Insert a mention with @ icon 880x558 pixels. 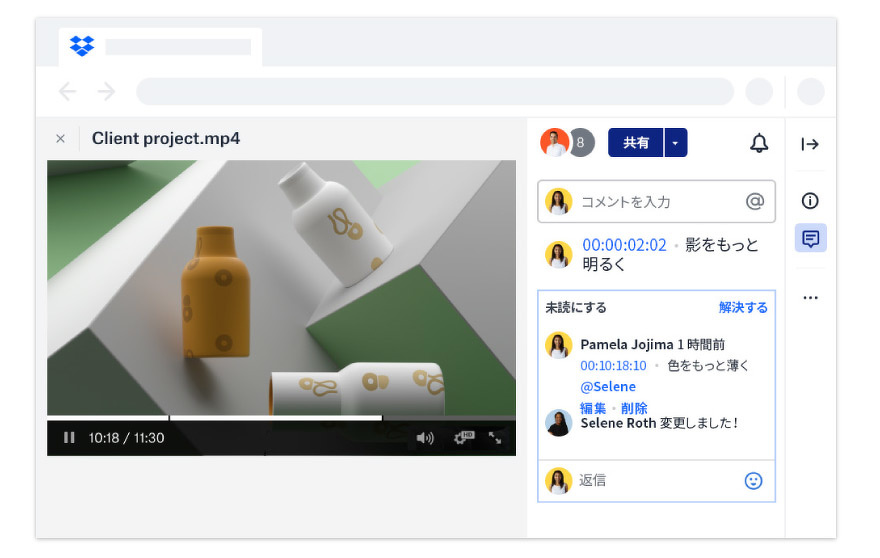click(x=755, y=201)
